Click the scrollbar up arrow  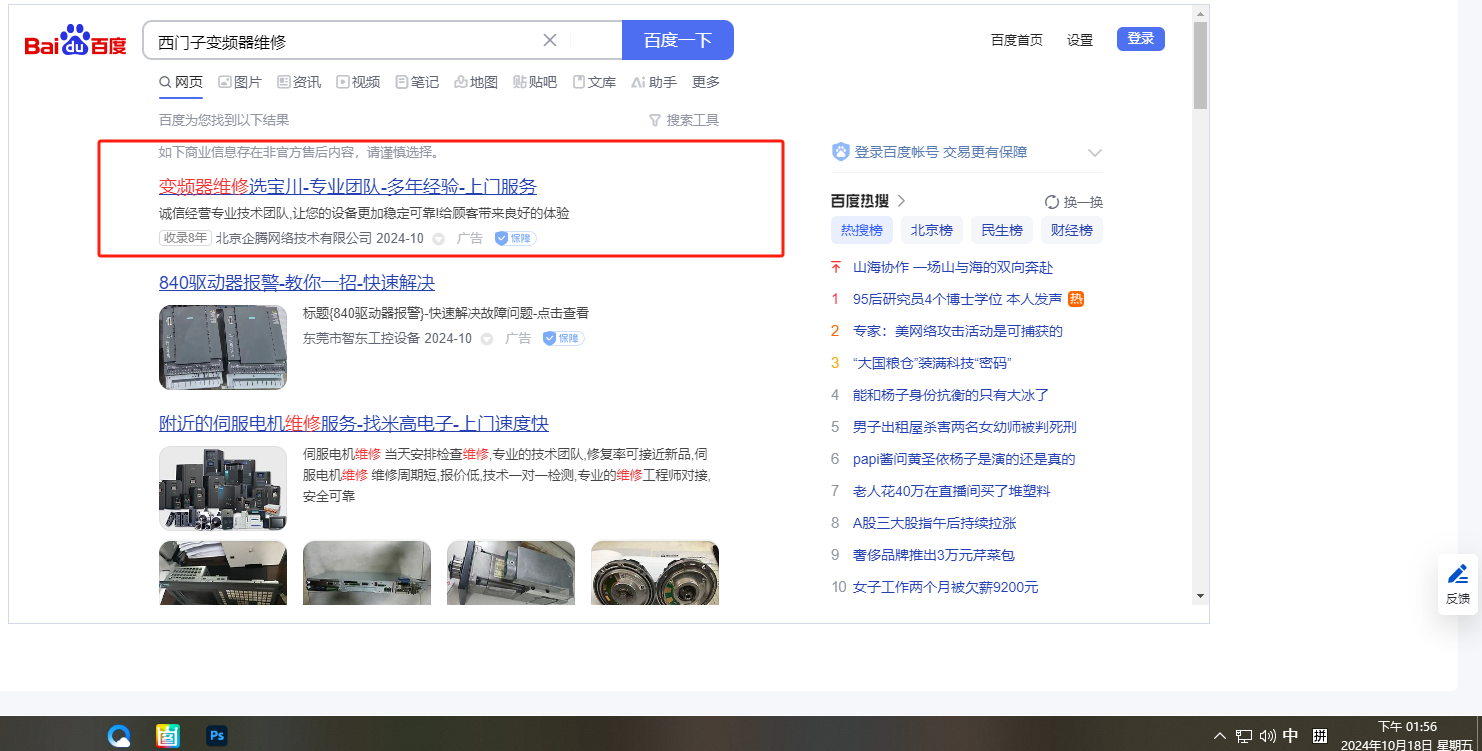1201,13
